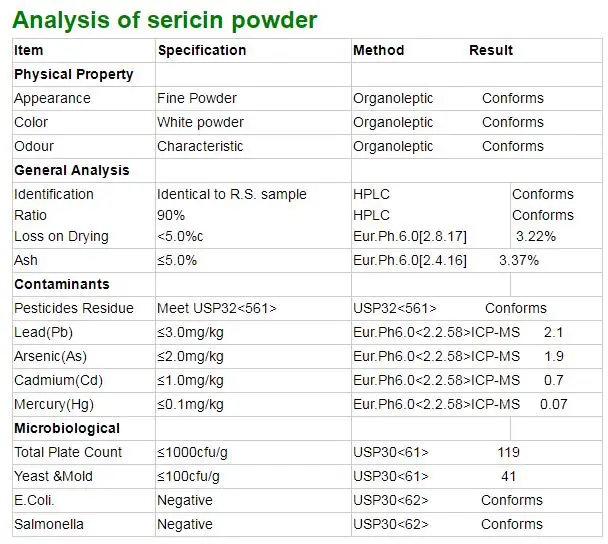Image resolution: width=608 pixels, height=544 pixels.
Task: Click the "Lead(Pb)" item label
Action: coord(44,332)
